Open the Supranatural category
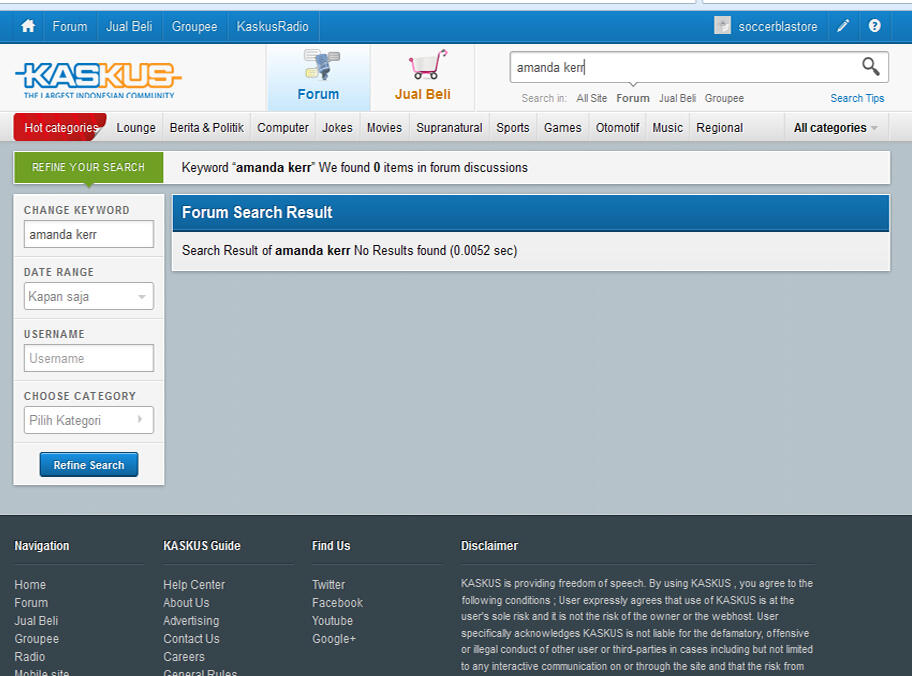The height and width of the screenshot is (676, 912). pyautogui.click(x=450, y=127)
